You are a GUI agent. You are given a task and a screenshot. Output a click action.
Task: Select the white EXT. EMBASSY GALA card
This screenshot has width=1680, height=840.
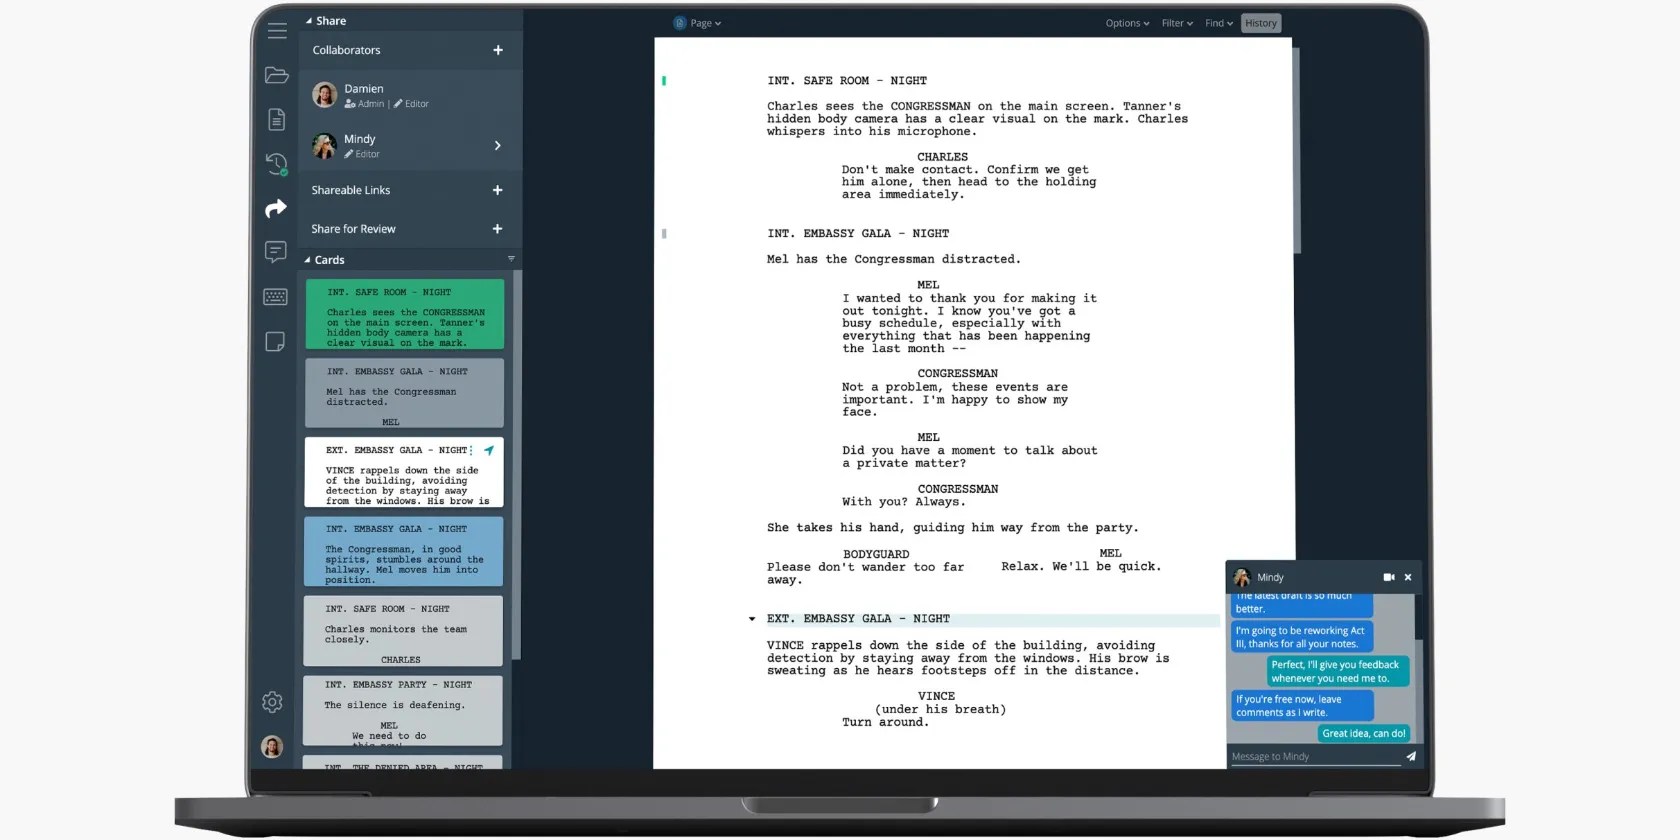coord(404,472)
